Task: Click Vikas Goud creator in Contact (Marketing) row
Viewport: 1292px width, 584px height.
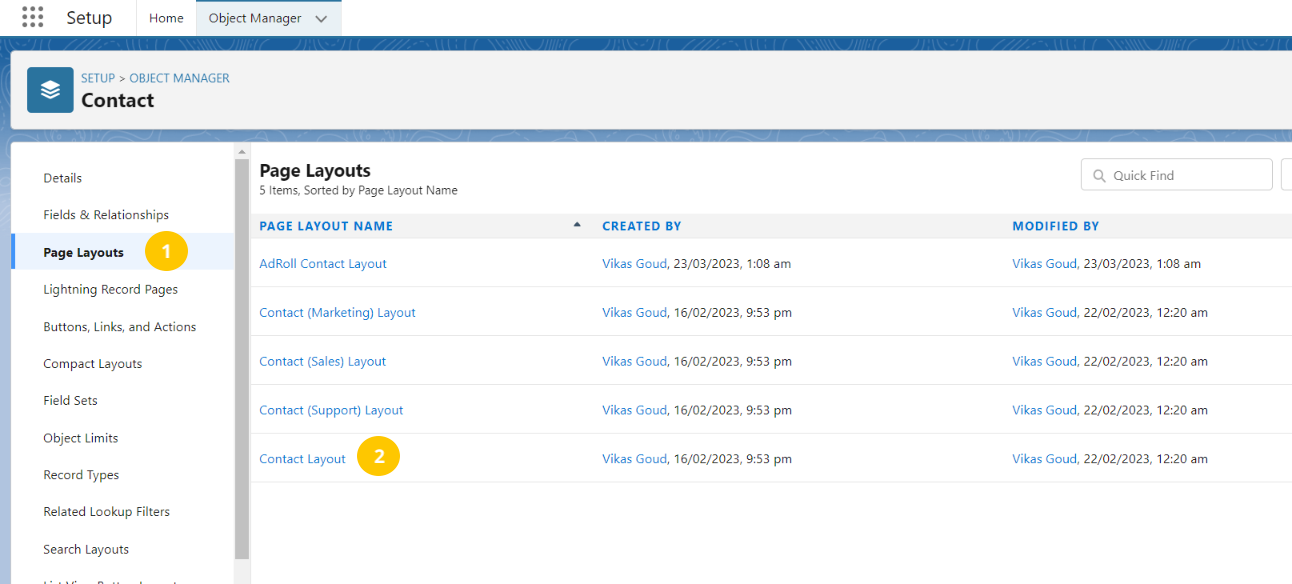Action: (634, 313)
